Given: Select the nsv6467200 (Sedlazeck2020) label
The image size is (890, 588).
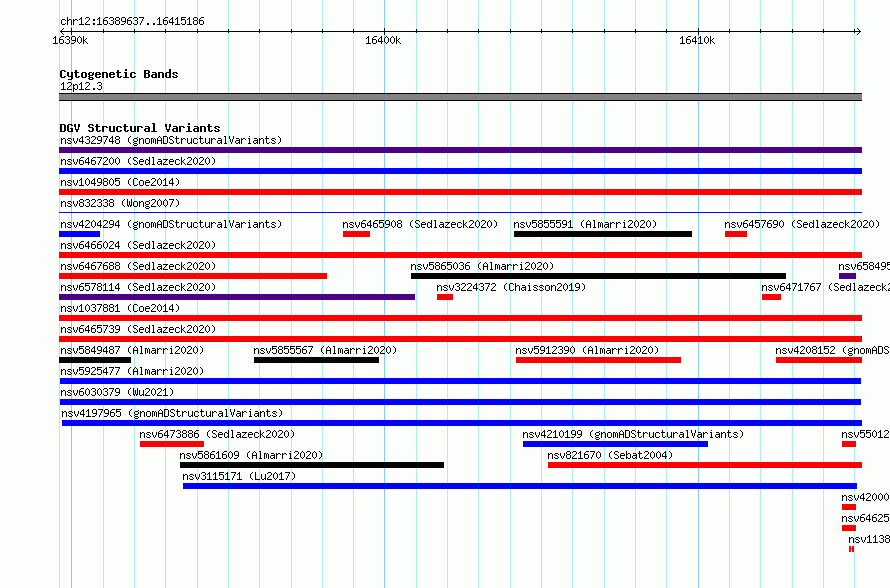Looking at the screenshot, I should pyautogui.click(x=138, y=161).
